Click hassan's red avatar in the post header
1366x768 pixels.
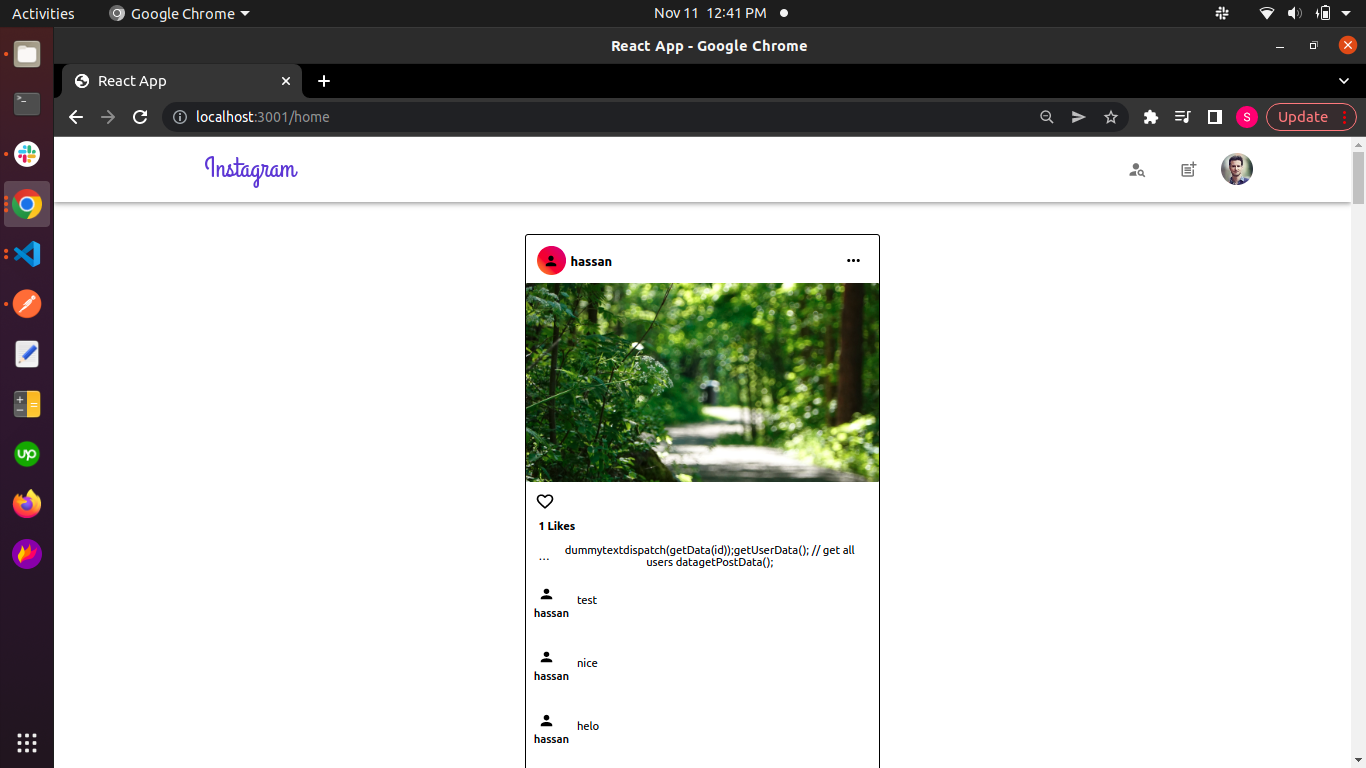pos(551,261)
